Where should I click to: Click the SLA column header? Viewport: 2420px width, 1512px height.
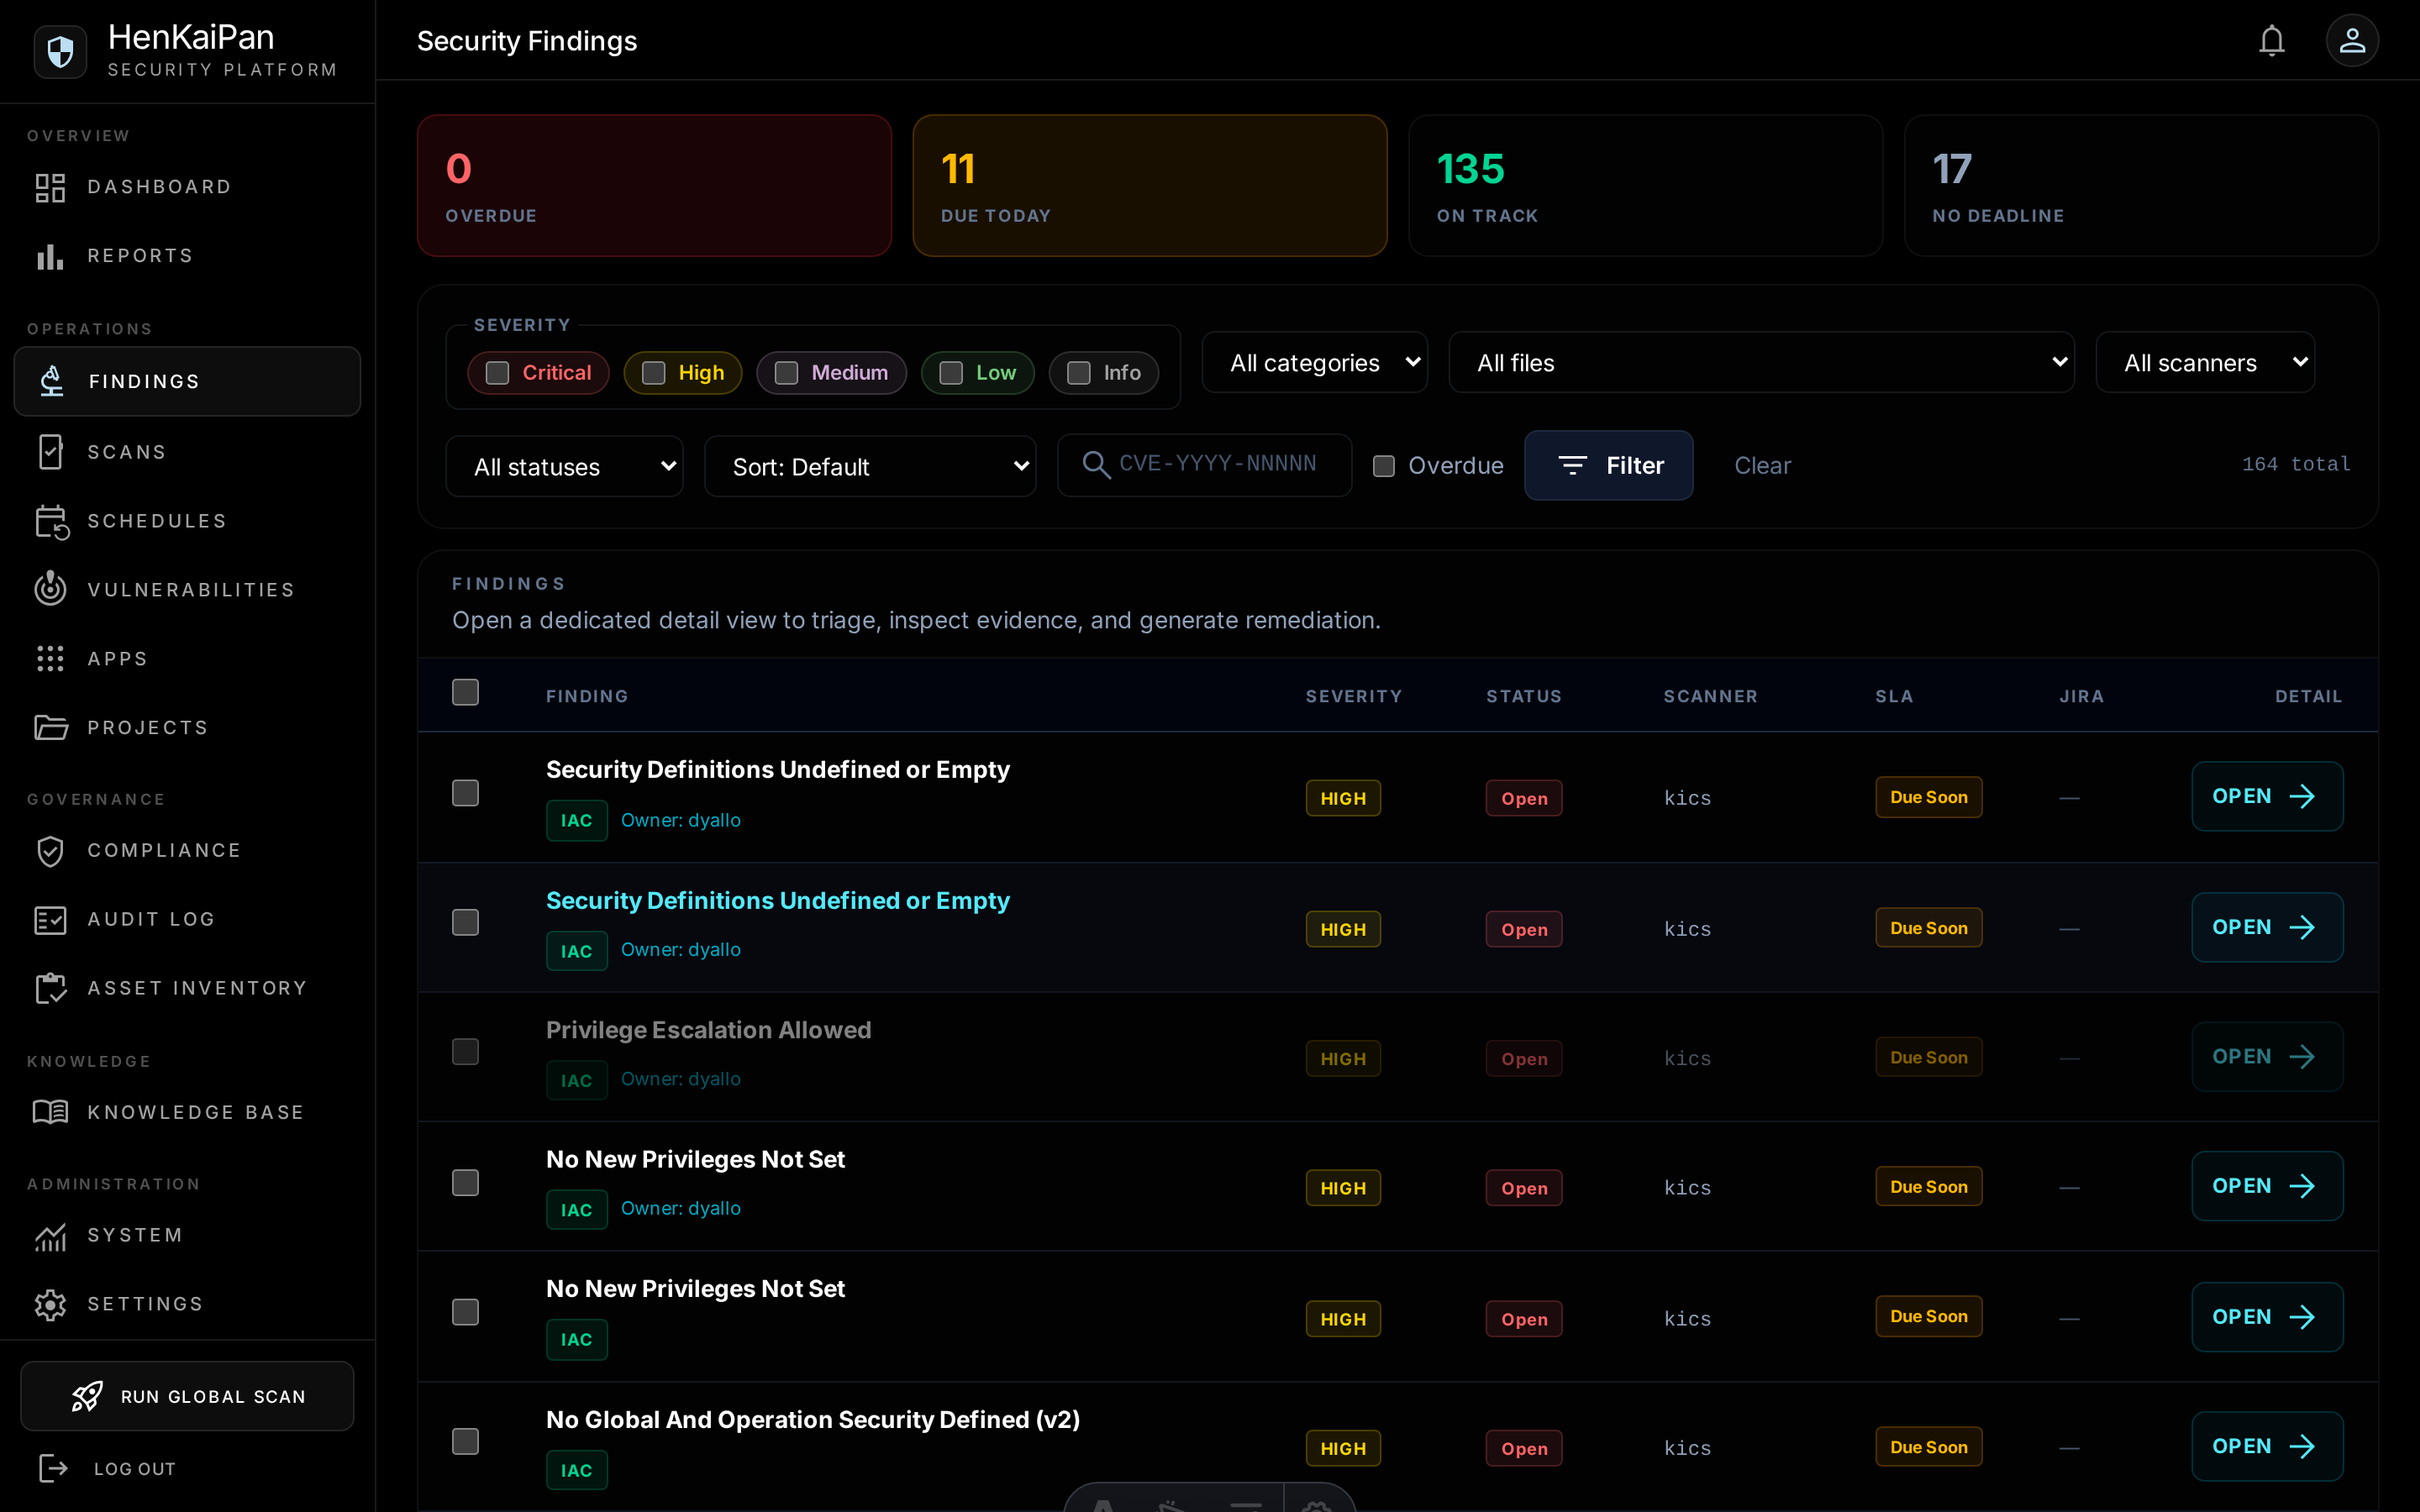[1893, 696]
